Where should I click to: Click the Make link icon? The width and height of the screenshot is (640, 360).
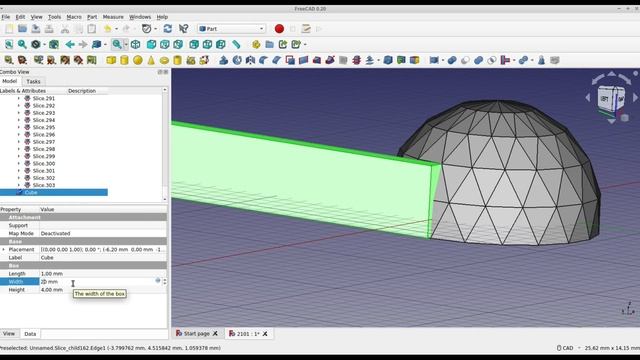[x=283, y=44]
